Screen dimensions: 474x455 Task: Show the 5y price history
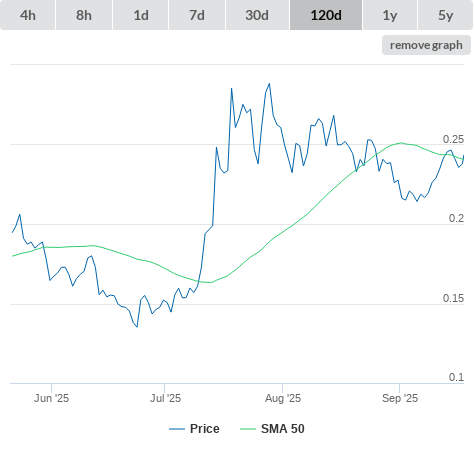(x=446, y=15)
